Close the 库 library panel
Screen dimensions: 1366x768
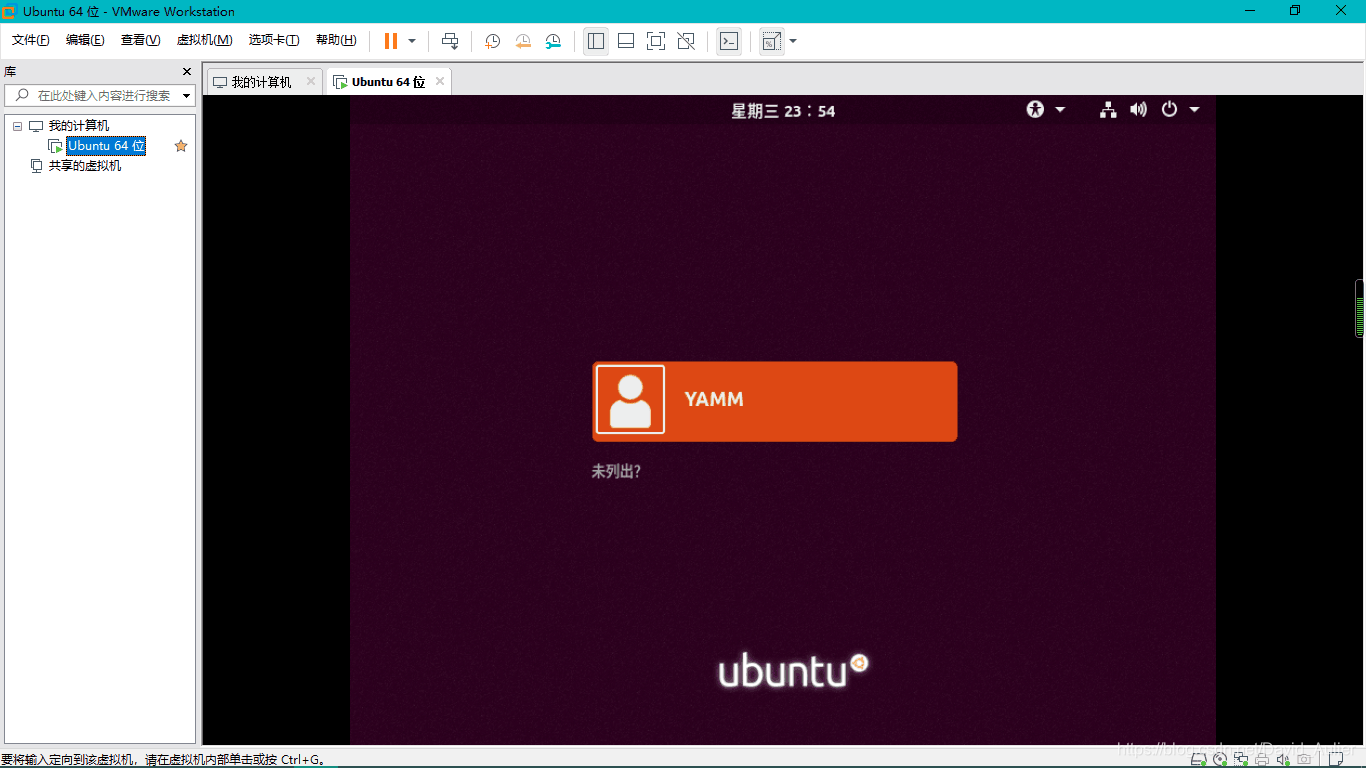[186, 72]
